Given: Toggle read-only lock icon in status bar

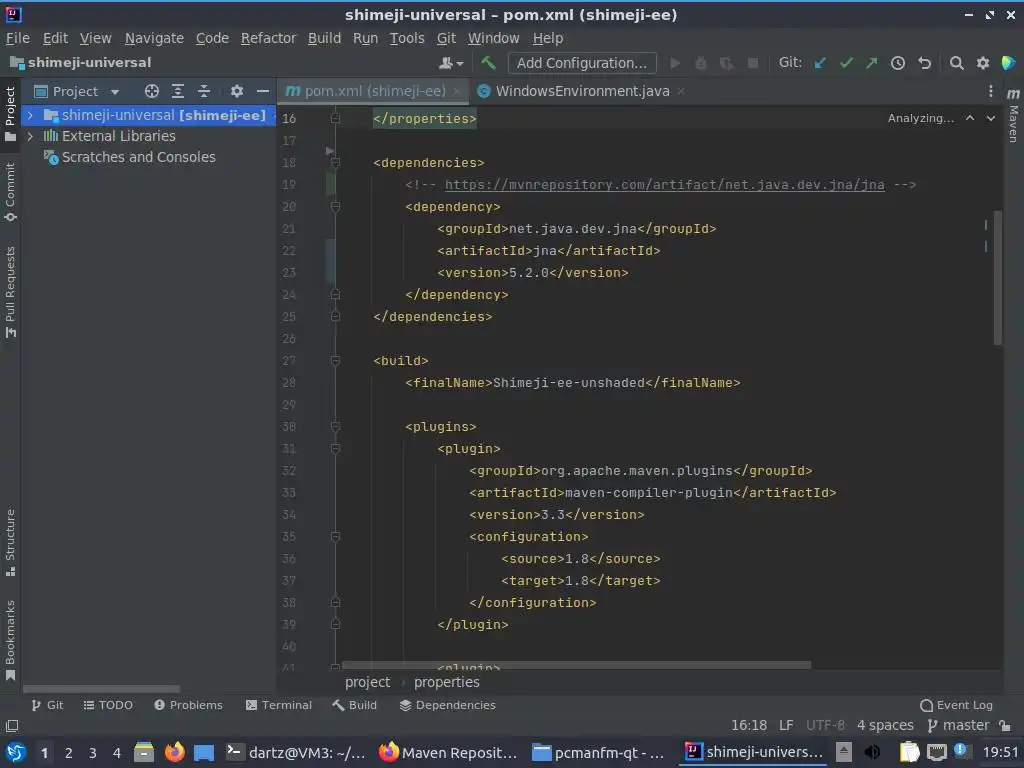Looking at the screenshot, I should pyautogui.click(x=1005, y=726).
